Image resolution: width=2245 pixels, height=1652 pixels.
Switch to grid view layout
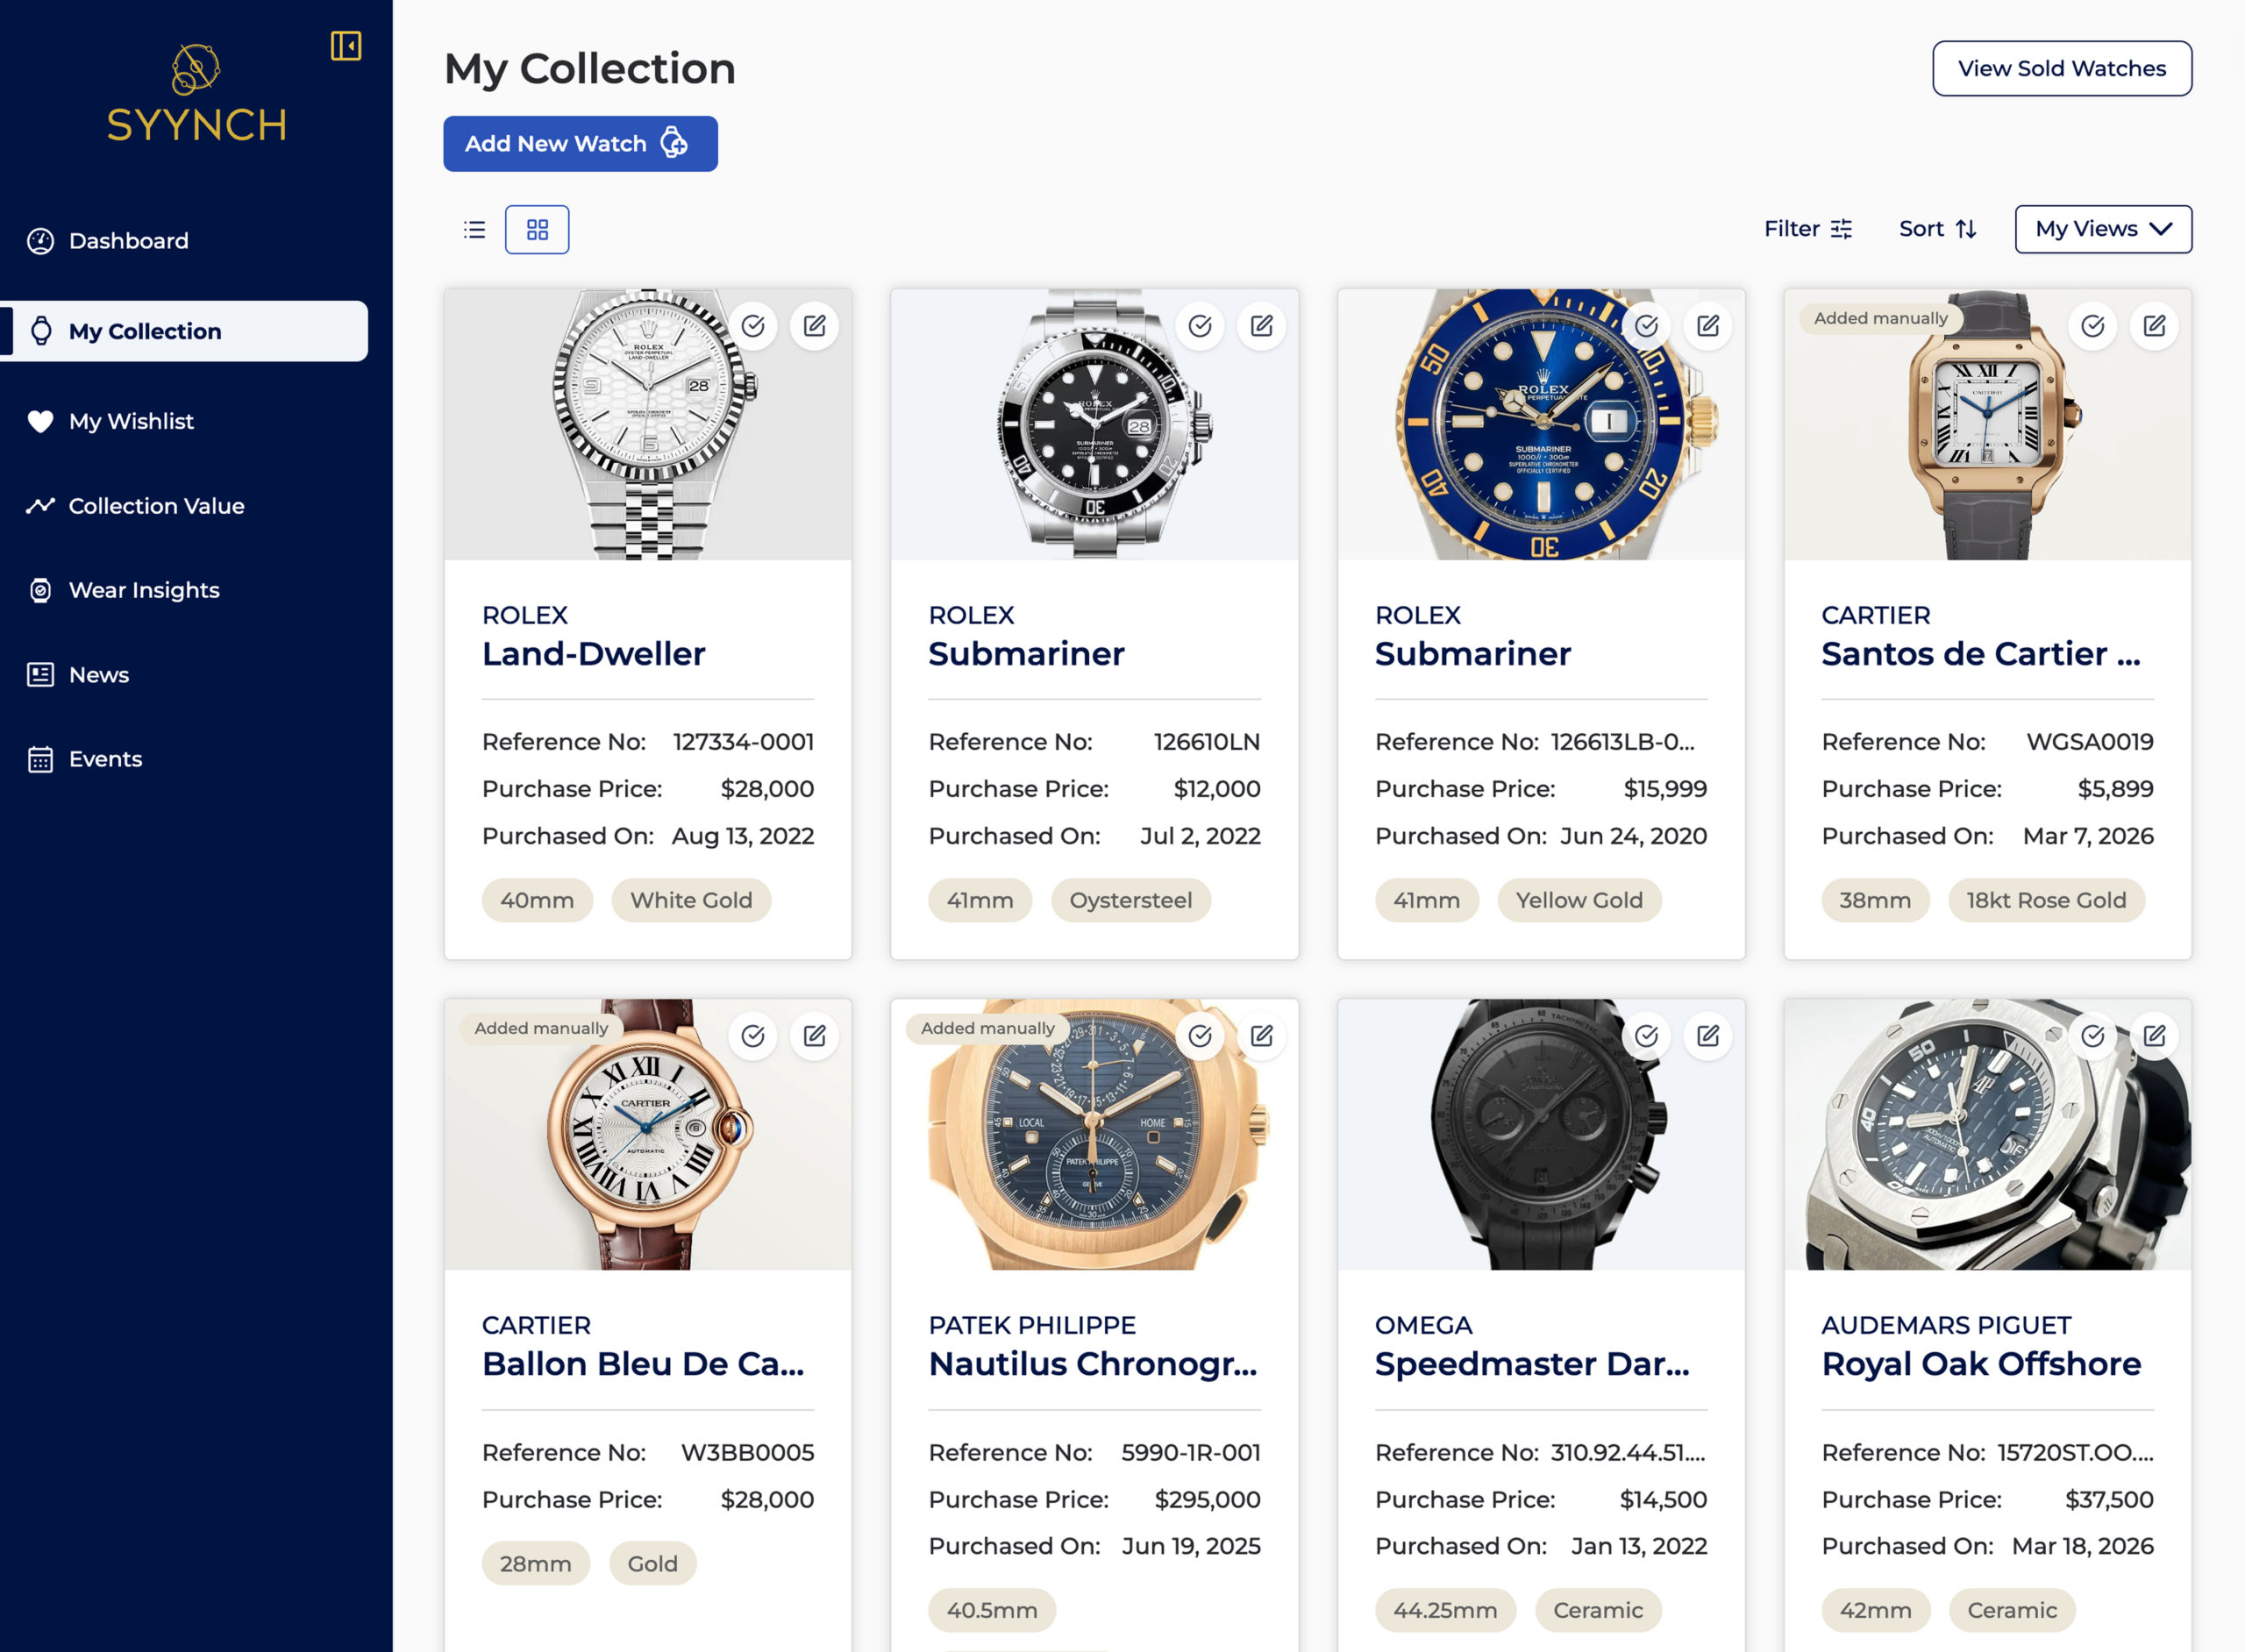tap(537, 230)
